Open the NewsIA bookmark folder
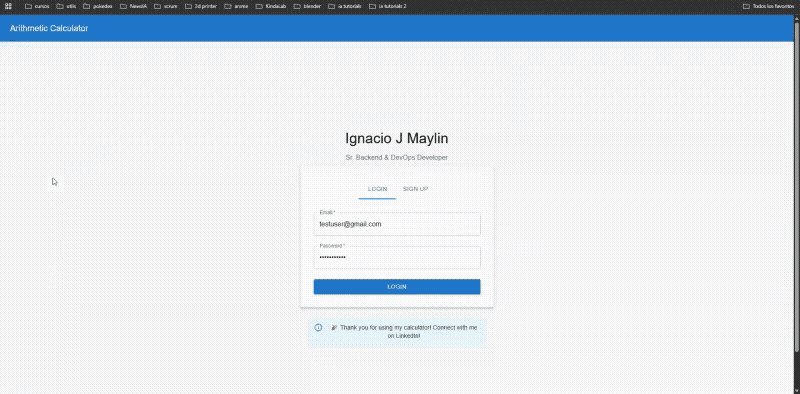Image resolution: width=800 pixels, height=394 pixels. 134,6
